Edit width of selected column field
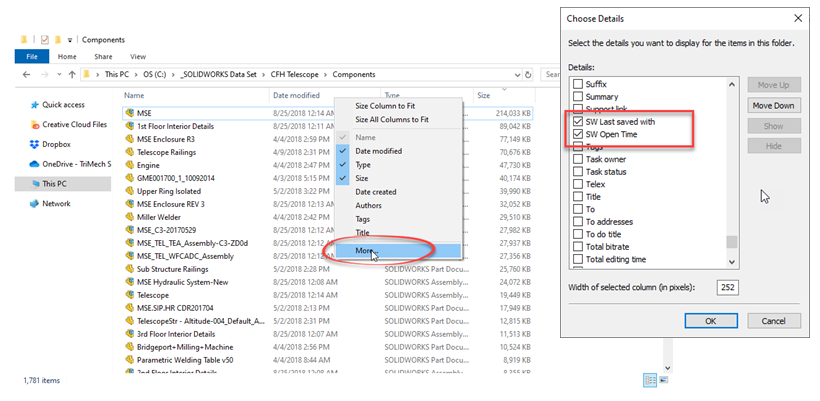 coord(727,287)
